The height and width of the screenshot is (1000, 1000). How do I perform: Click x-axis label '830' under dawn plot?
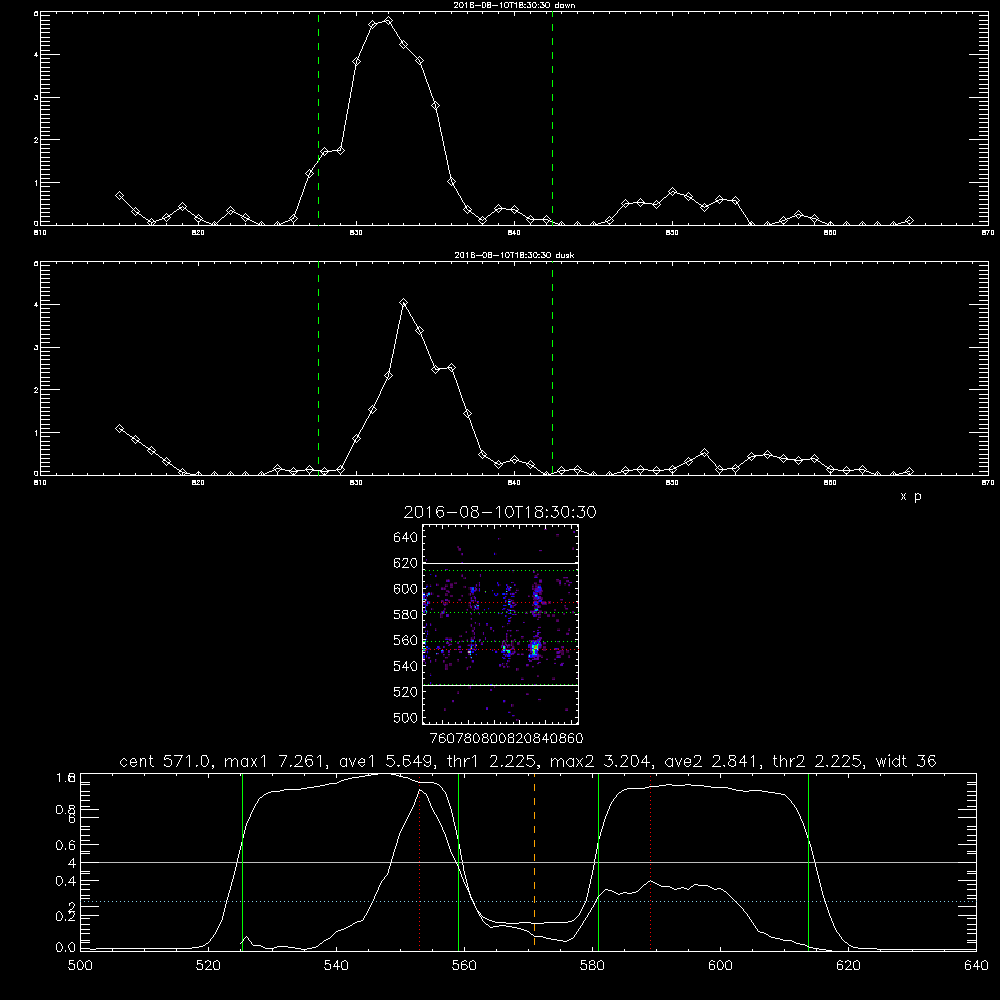pos(356,233)
